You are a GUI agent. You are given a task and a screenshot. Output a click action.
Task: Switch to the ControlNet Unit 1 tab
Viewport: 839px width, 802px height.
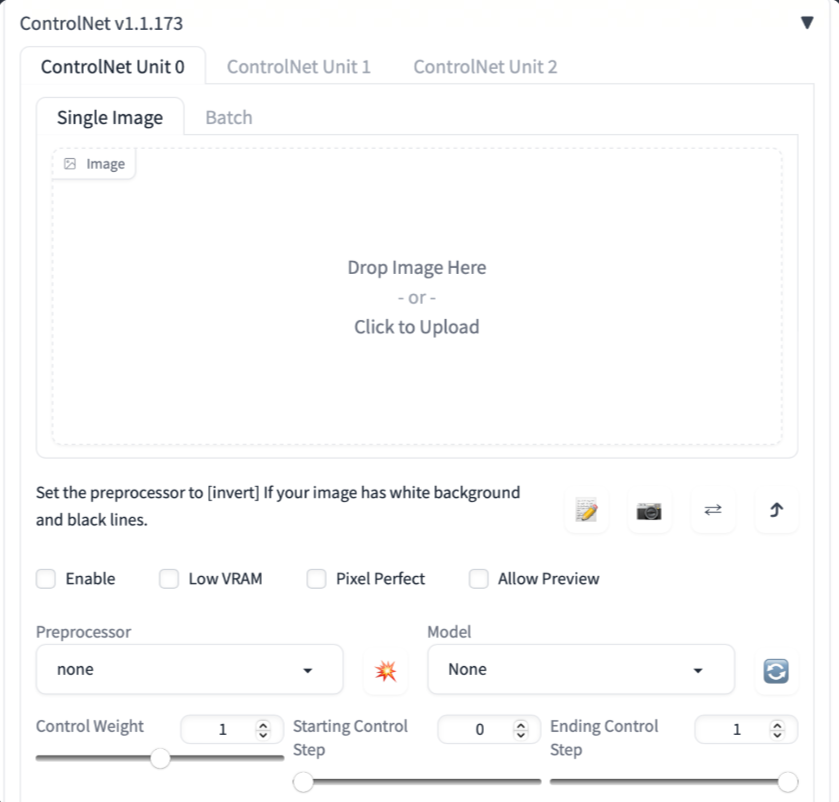299,66
